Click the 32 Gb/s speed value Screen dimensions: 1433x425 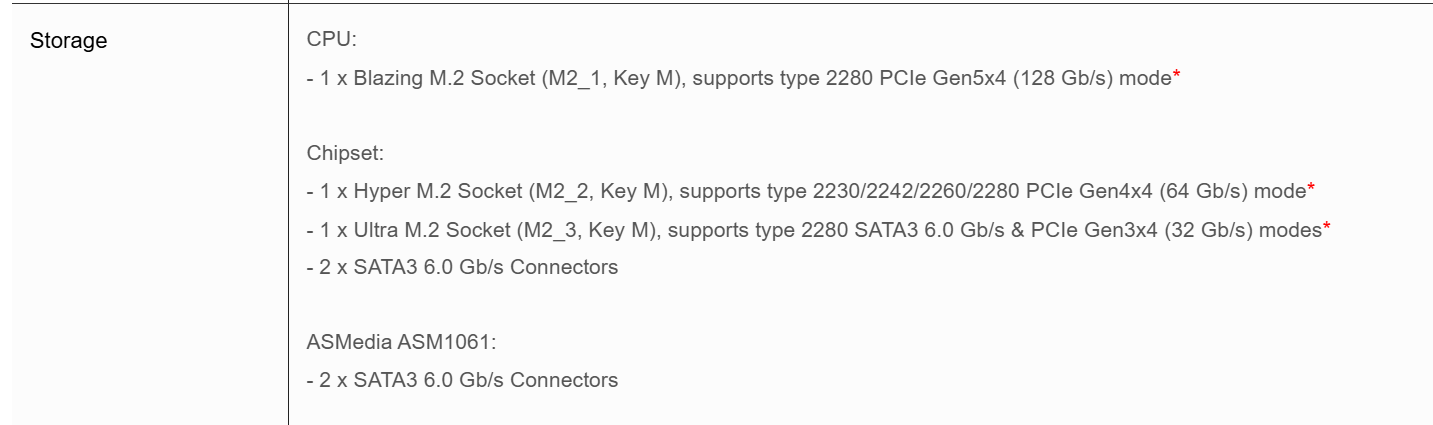(x=1212, y=231)
